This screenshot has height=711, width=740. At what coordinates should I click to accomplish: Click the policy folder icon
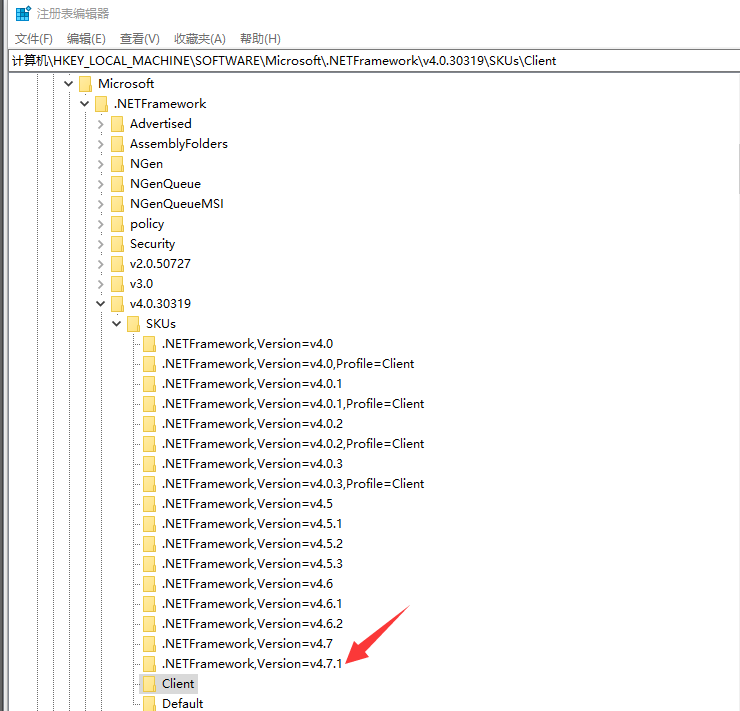click(118, 224)
